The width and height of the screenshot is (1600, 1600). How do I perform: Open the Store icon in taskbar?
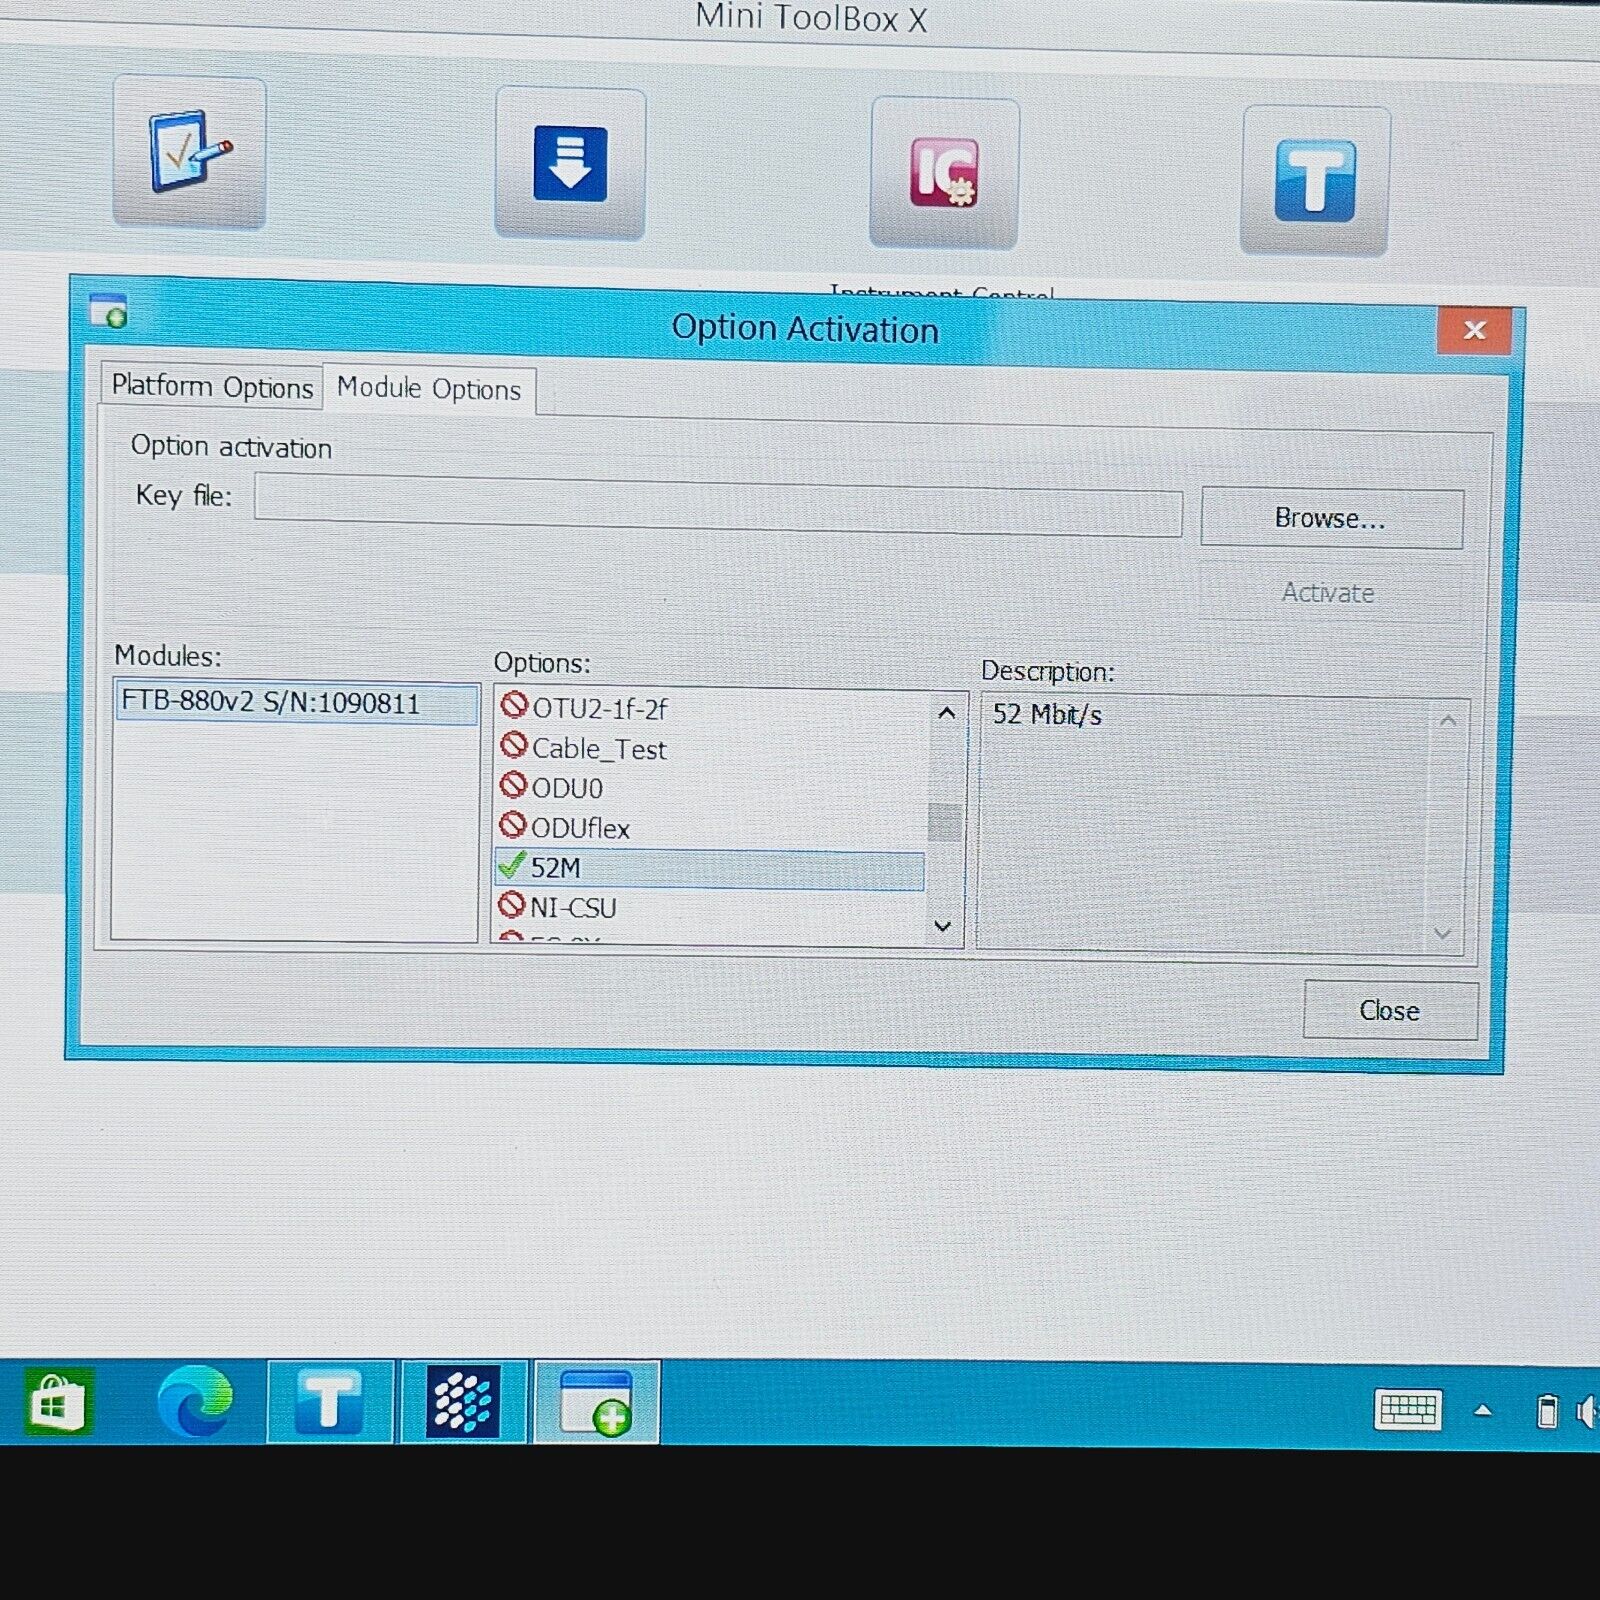60,1403
